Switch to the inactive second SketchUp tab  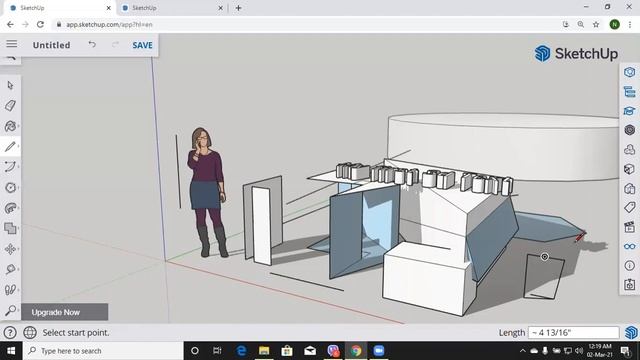(170, 8)
